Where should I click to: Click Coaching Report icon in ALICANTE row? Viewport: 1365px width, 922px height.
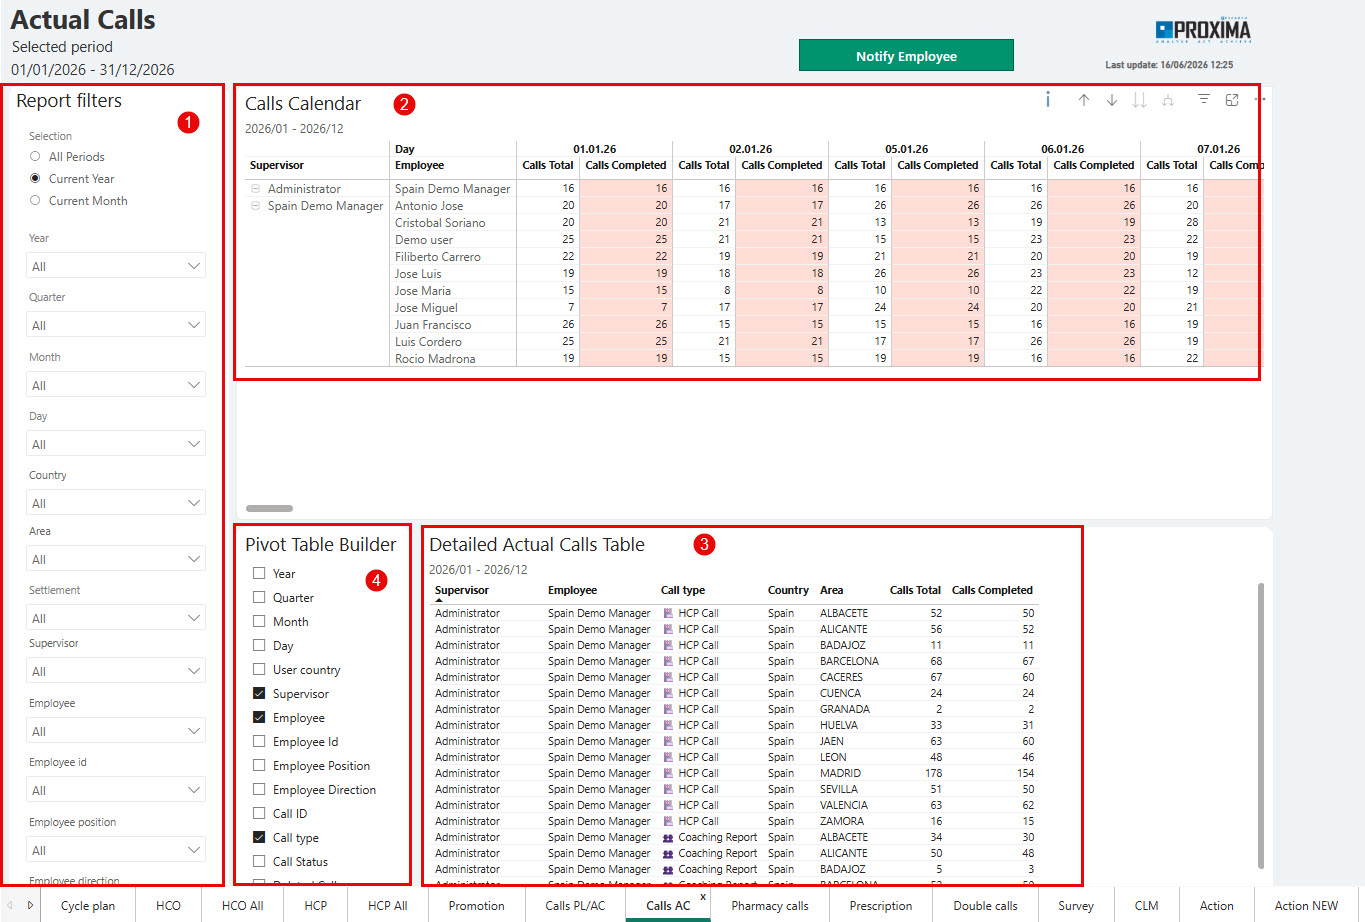[668, 853]
